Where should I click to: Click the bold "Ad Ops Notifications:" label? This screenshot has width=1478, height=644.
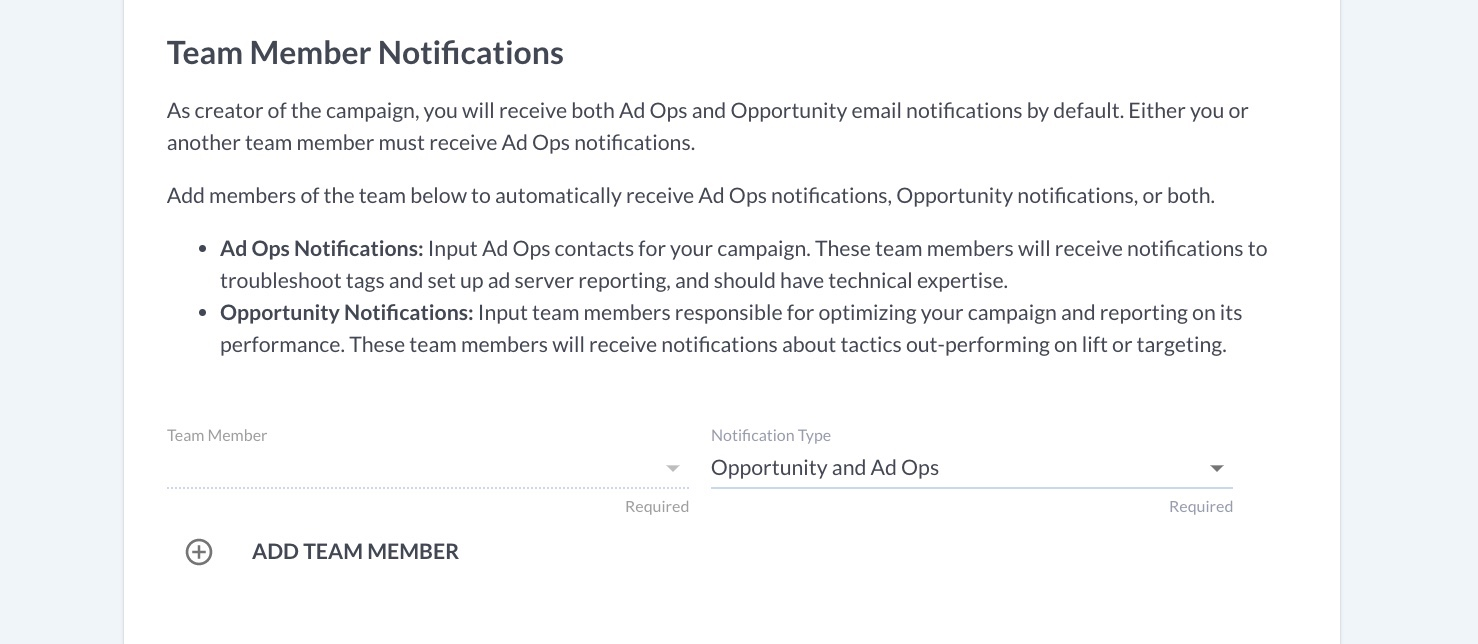coord(322,249)
